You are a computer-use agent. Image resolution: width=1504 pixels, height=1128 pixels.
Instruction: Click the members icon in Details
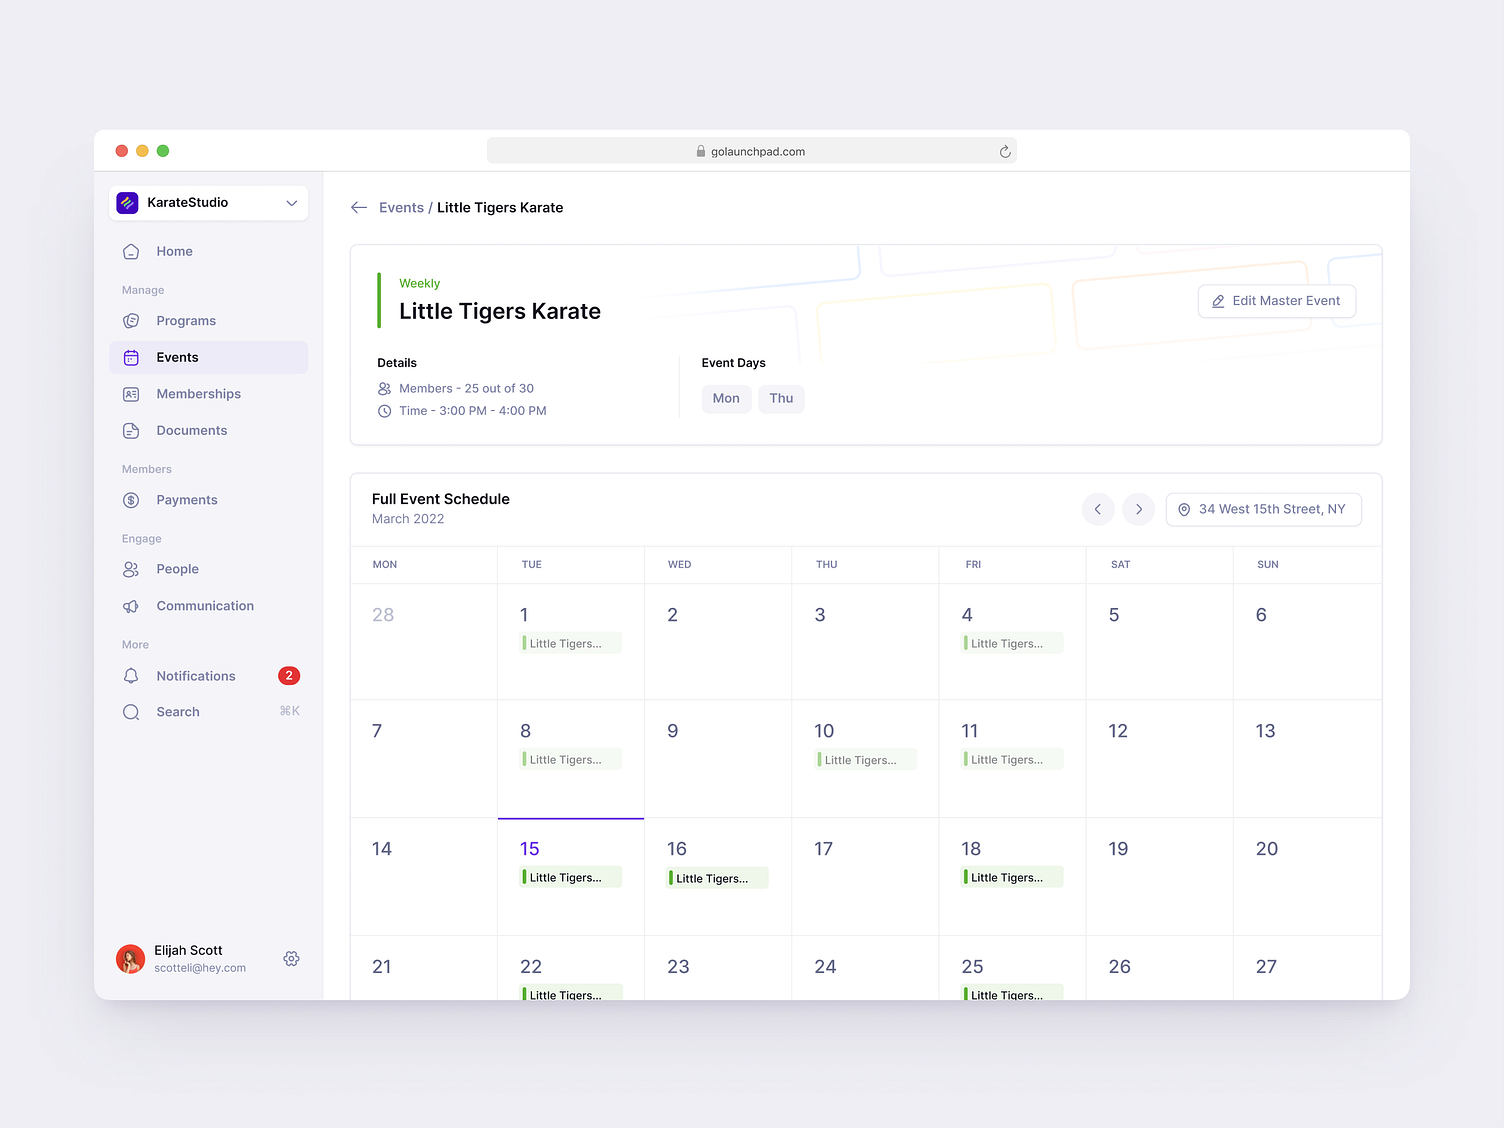click(384, 389)
